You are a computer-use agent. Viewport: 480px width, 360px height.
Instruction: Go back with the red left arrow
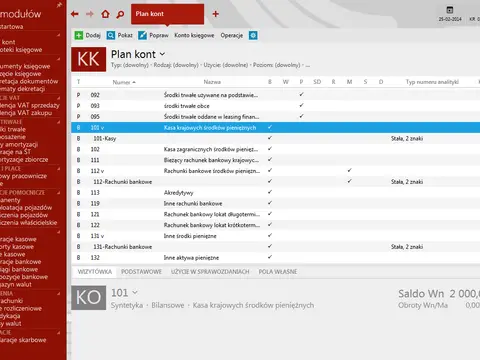pos(75,14)
